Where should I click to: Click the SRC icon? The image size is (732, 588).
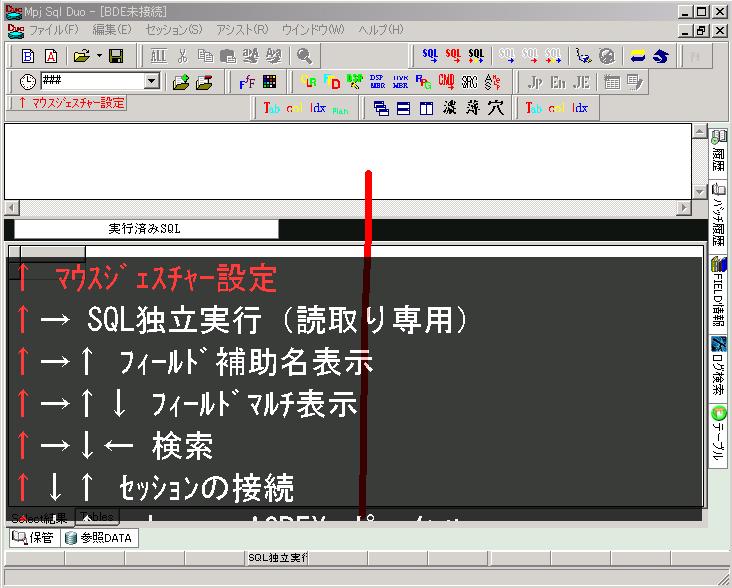(469, 82)
